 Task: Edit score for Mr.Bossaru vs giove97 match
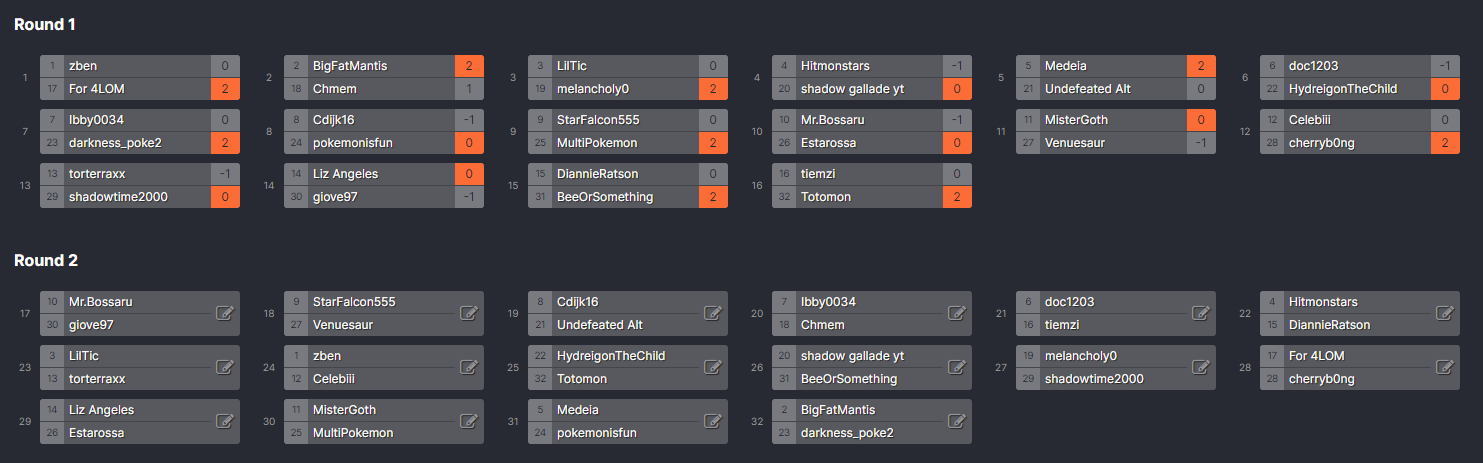tap(225, 313)
